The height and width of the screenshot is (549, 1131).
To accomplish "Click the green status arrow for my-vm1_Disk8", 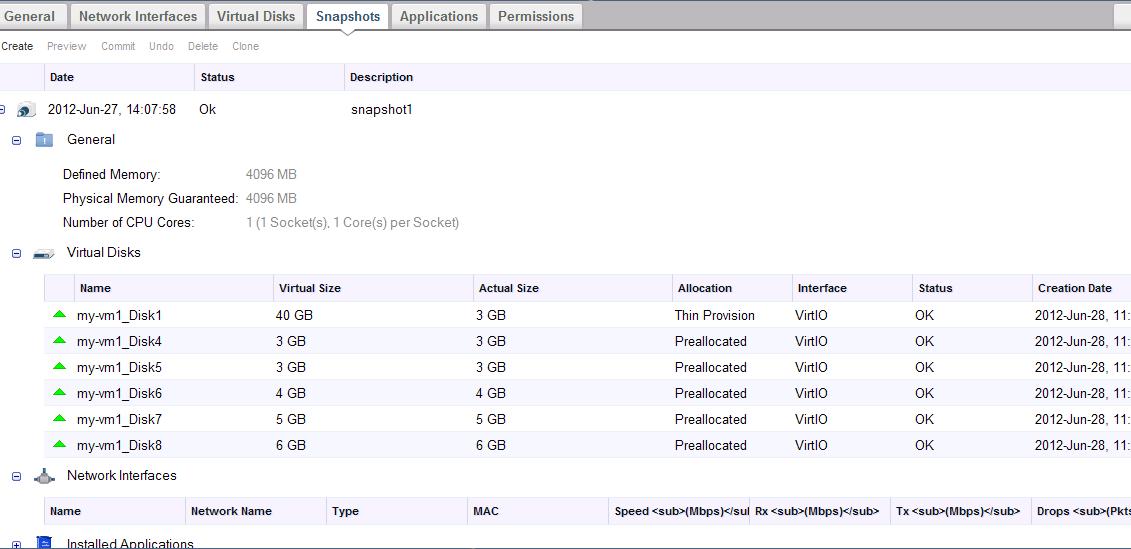I will (60, 445).
